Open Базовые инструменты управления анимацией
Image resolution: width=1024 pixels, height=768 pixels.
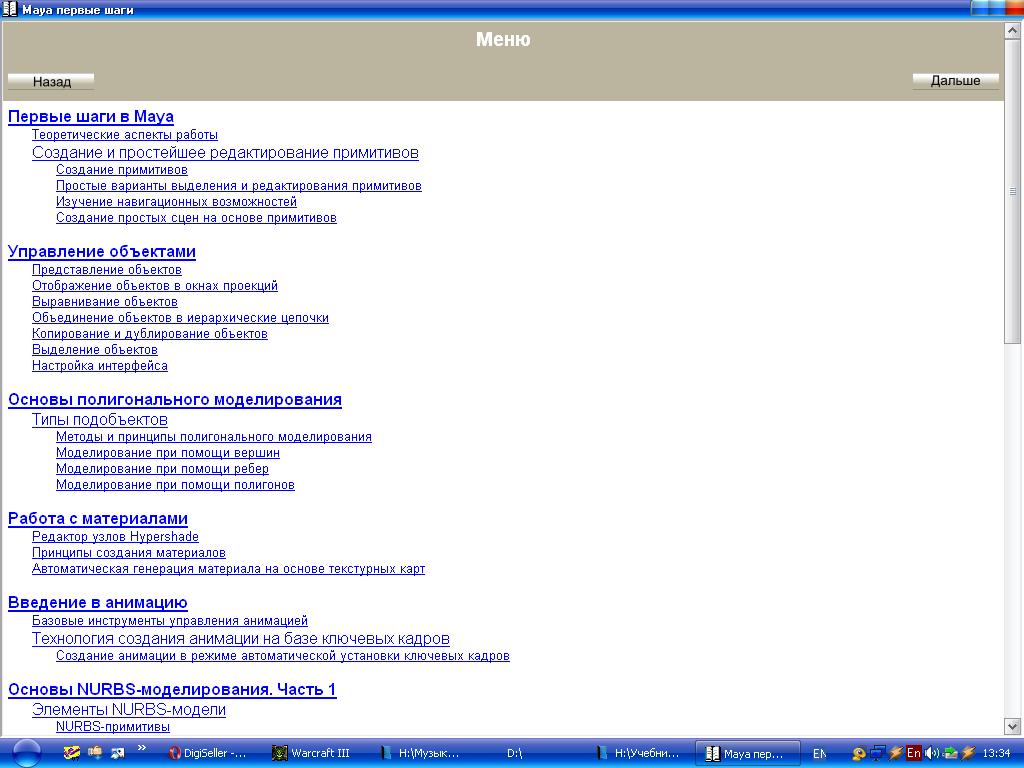170,621
